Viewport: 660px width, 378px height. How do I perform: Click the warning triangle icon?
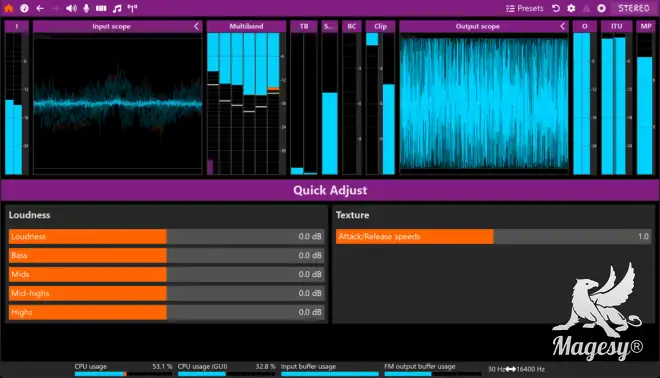(586, 8)
